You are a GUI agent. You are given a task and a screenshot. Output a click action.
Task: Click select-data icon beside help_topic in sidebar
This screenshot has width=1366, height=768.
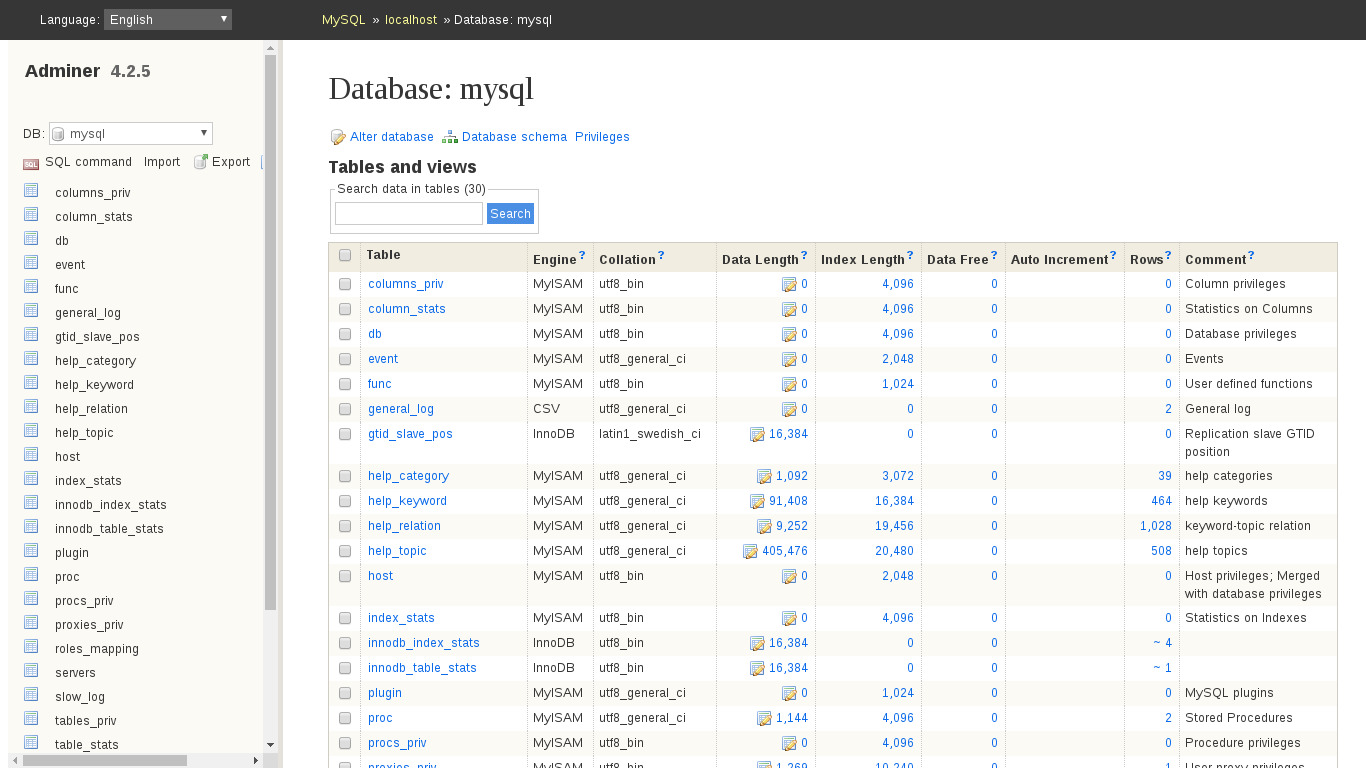[31, 432]
